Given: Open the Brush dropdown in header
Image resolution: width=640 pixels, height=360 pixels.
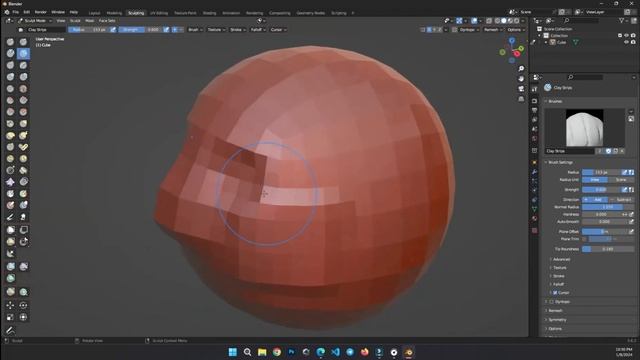Looking at the screenshot, I should click(195, 30).
